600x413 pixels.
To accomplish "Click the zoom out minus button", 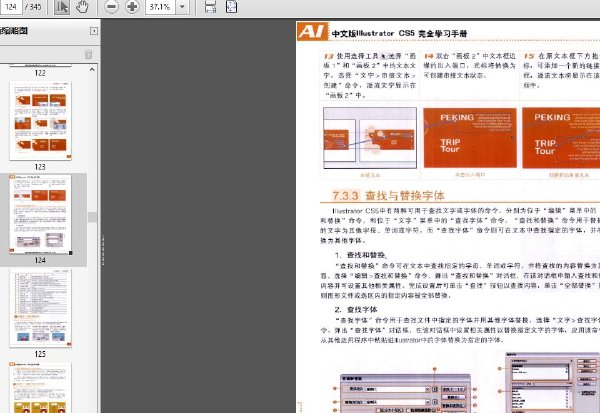I will (111, 7).
